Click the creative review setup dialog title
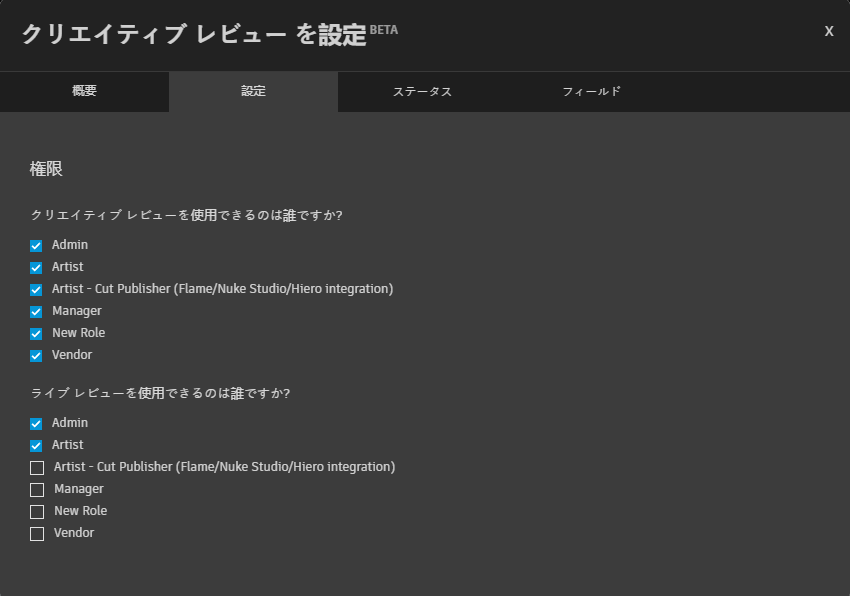 pyautogui.click(x=188, y=33)
